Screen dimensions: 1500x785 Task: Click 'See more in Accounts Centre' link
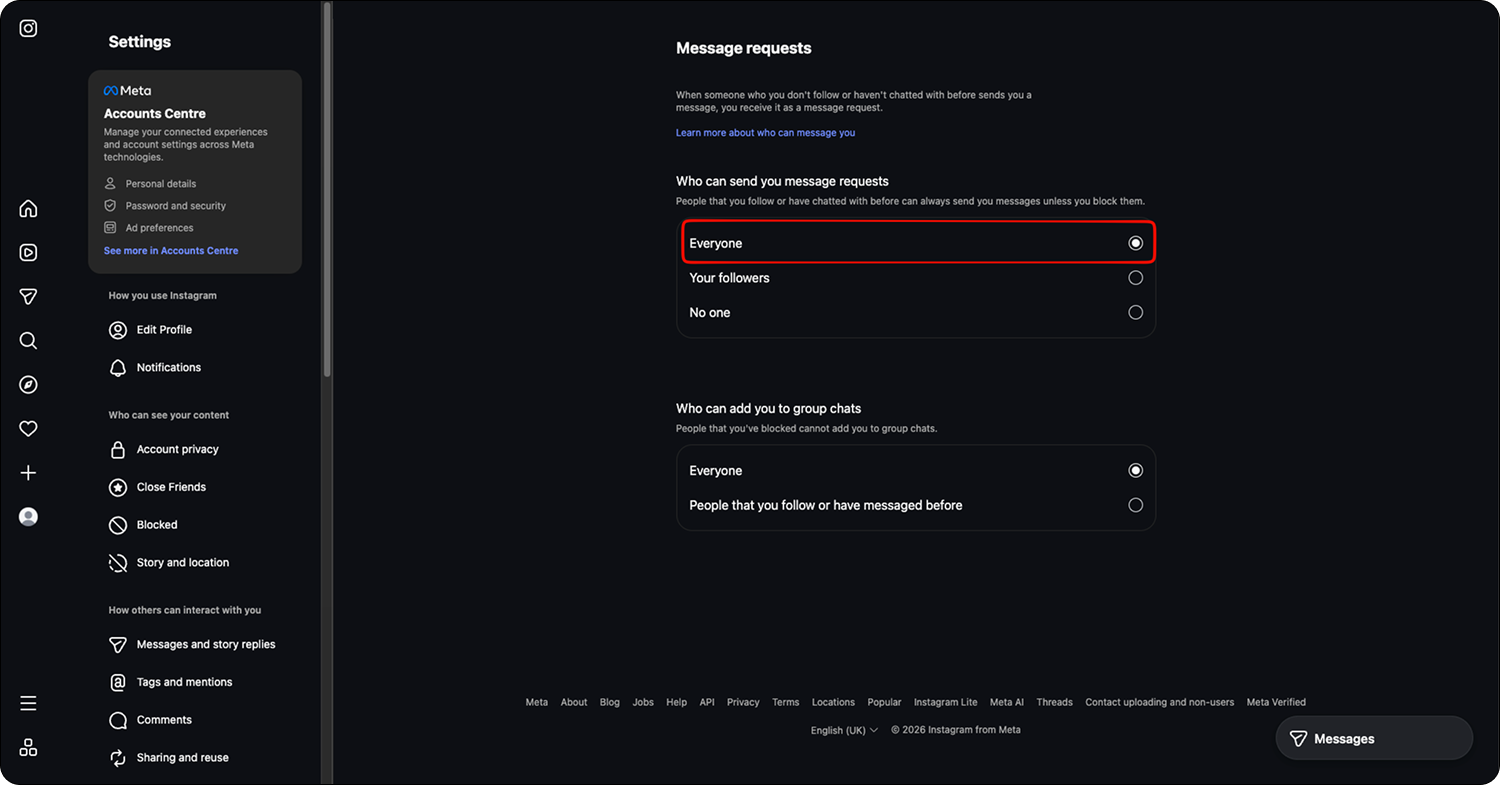click(171, 251)
